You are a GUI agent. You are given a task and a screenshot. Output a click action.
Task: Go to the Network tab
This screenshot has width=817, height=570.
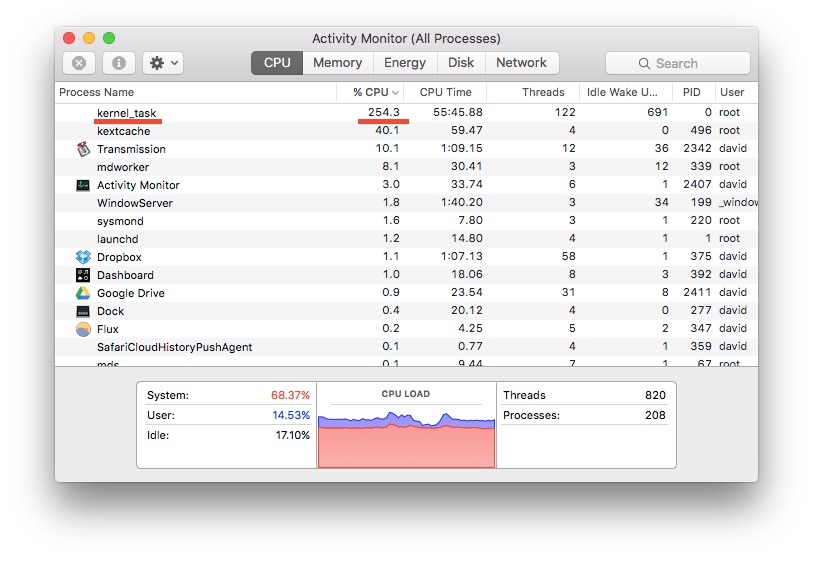click(x=522, y=63)
